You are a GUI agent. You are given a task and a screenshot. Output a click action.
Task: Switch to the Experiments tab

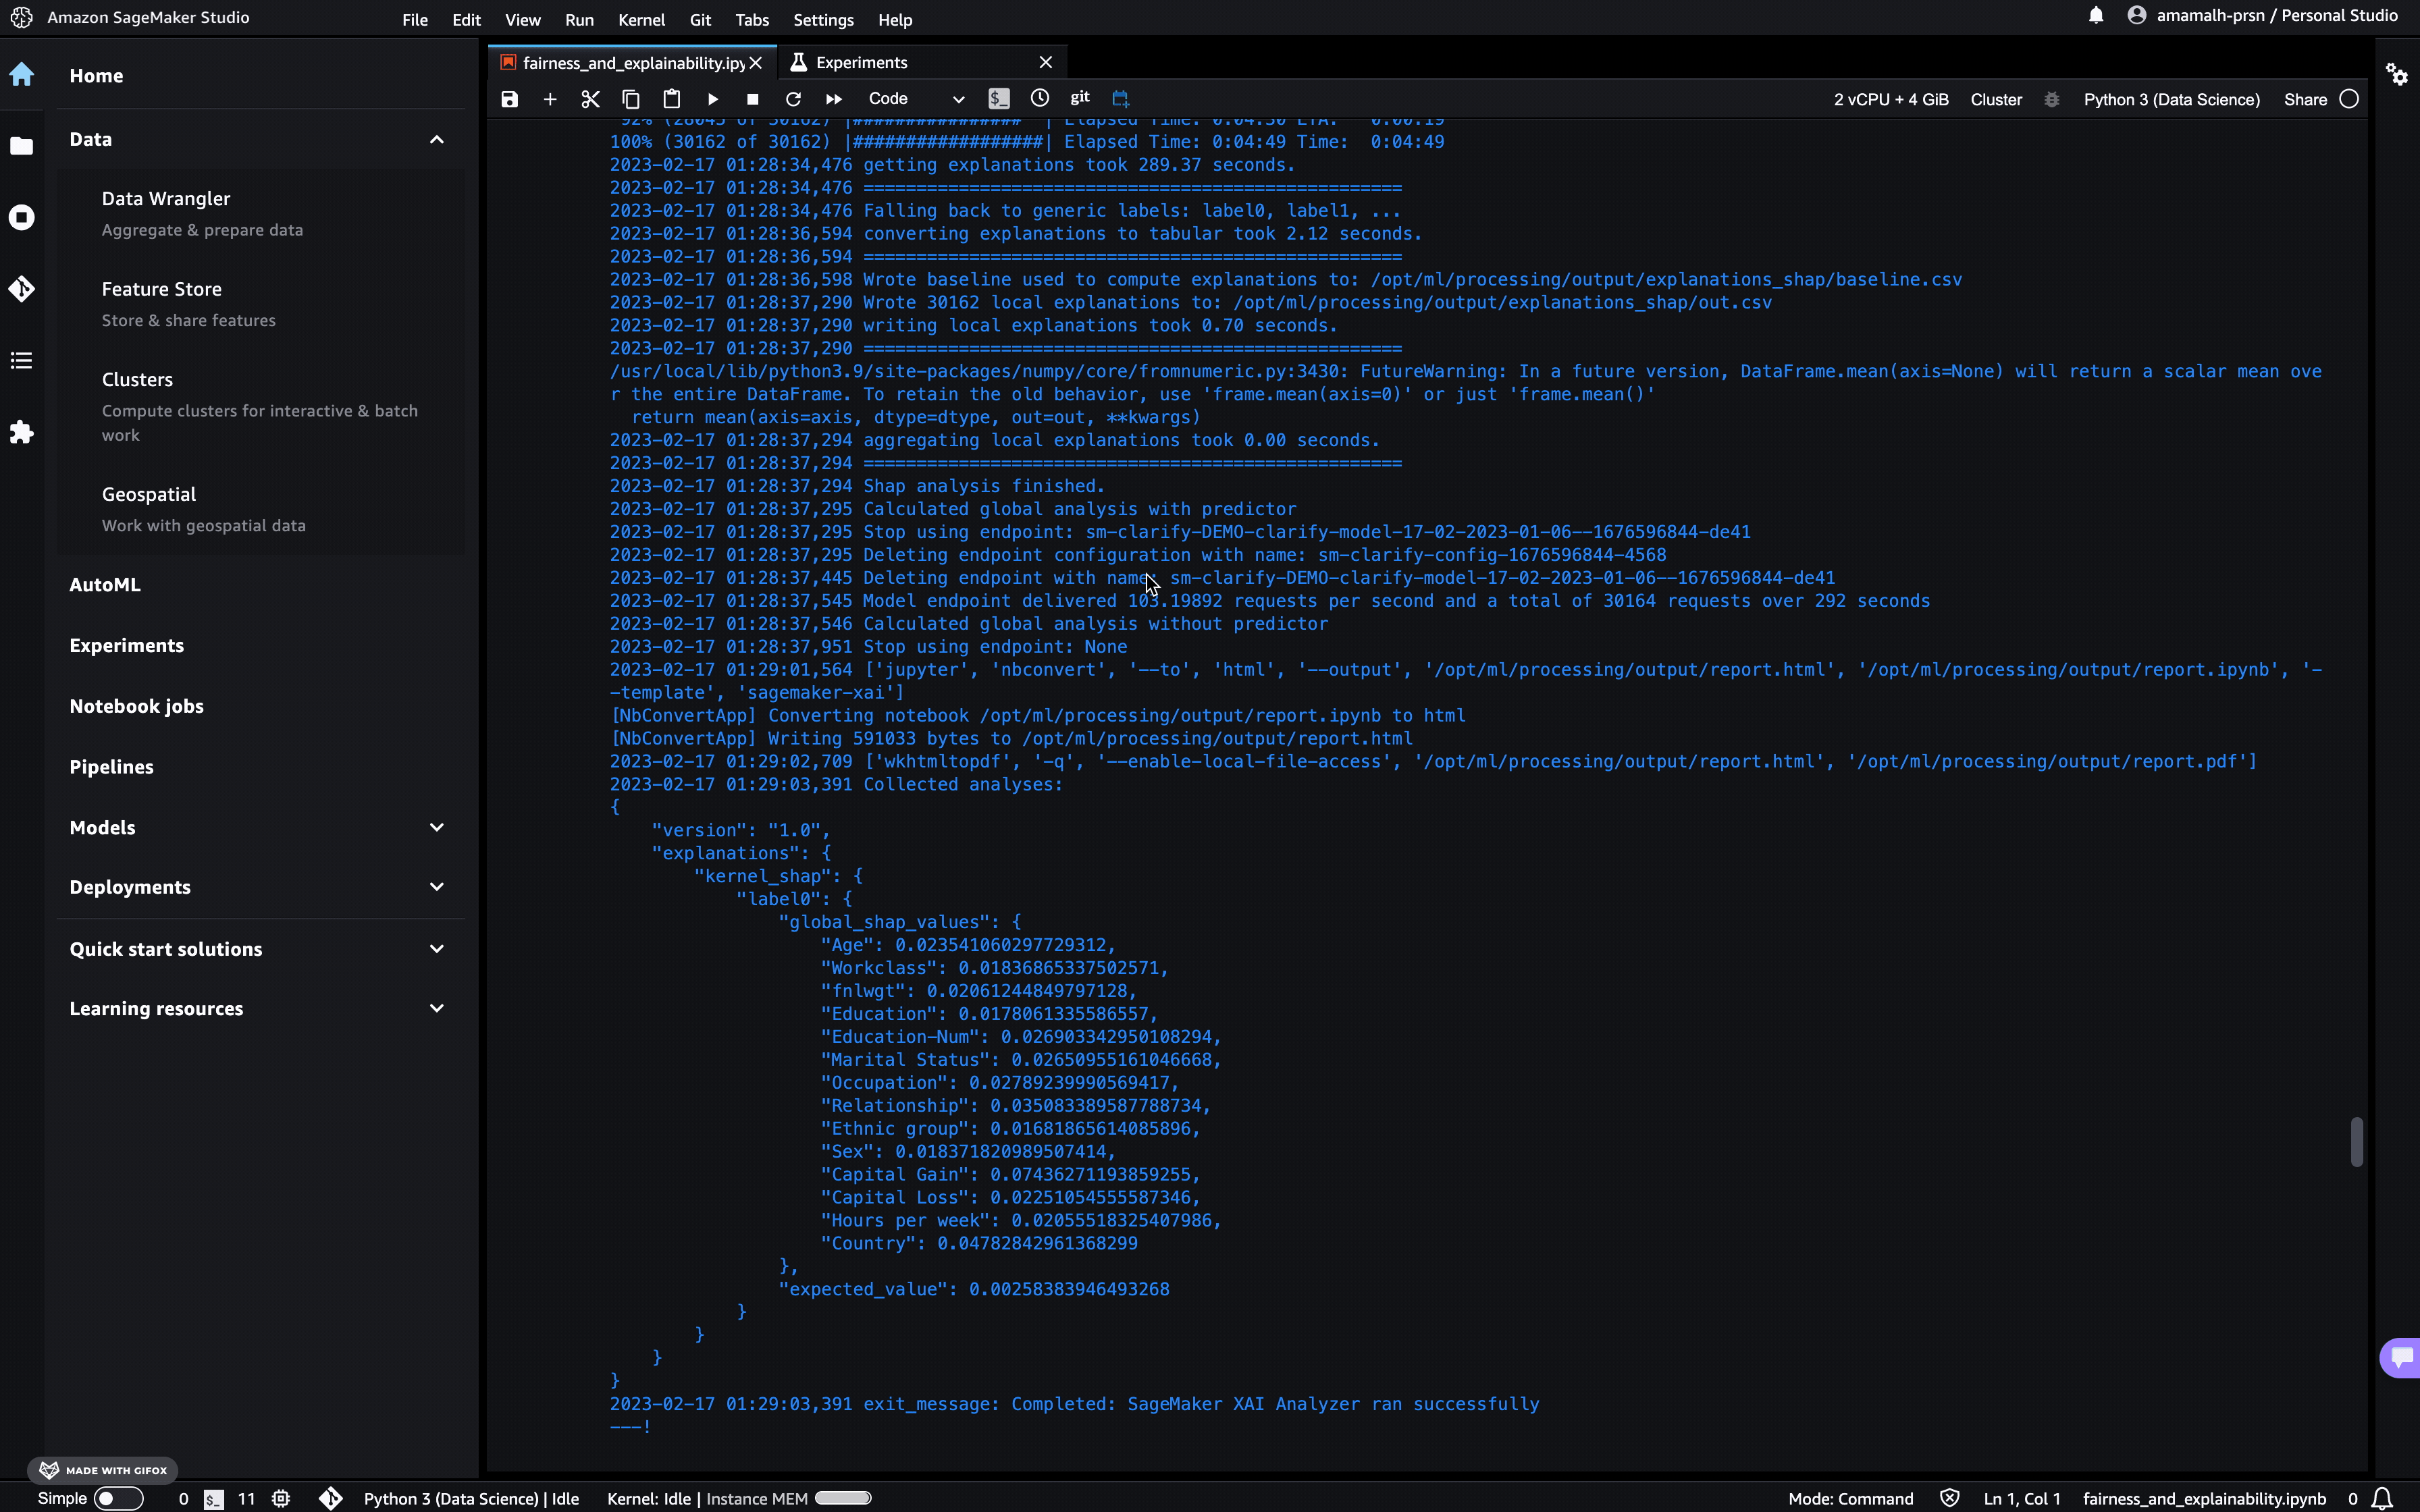pyautogui.click(x=861, y=62)
